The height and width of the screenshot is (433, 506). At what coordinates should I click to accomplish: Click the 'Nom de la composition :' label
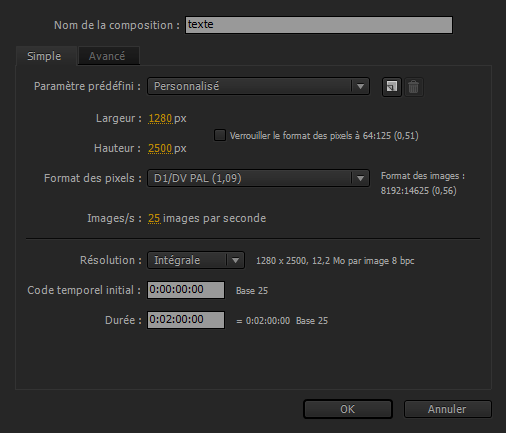coord(117,25)
